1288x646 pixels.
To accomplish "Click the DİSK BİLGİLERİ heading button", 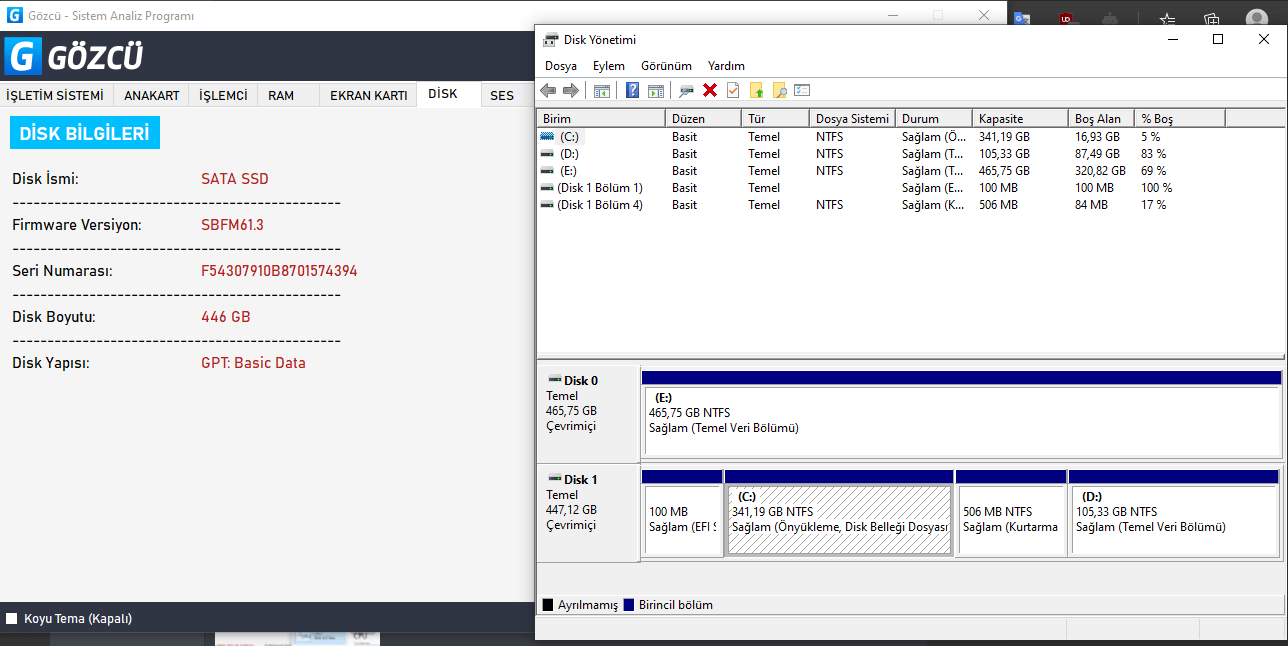I will coord(84,133).
